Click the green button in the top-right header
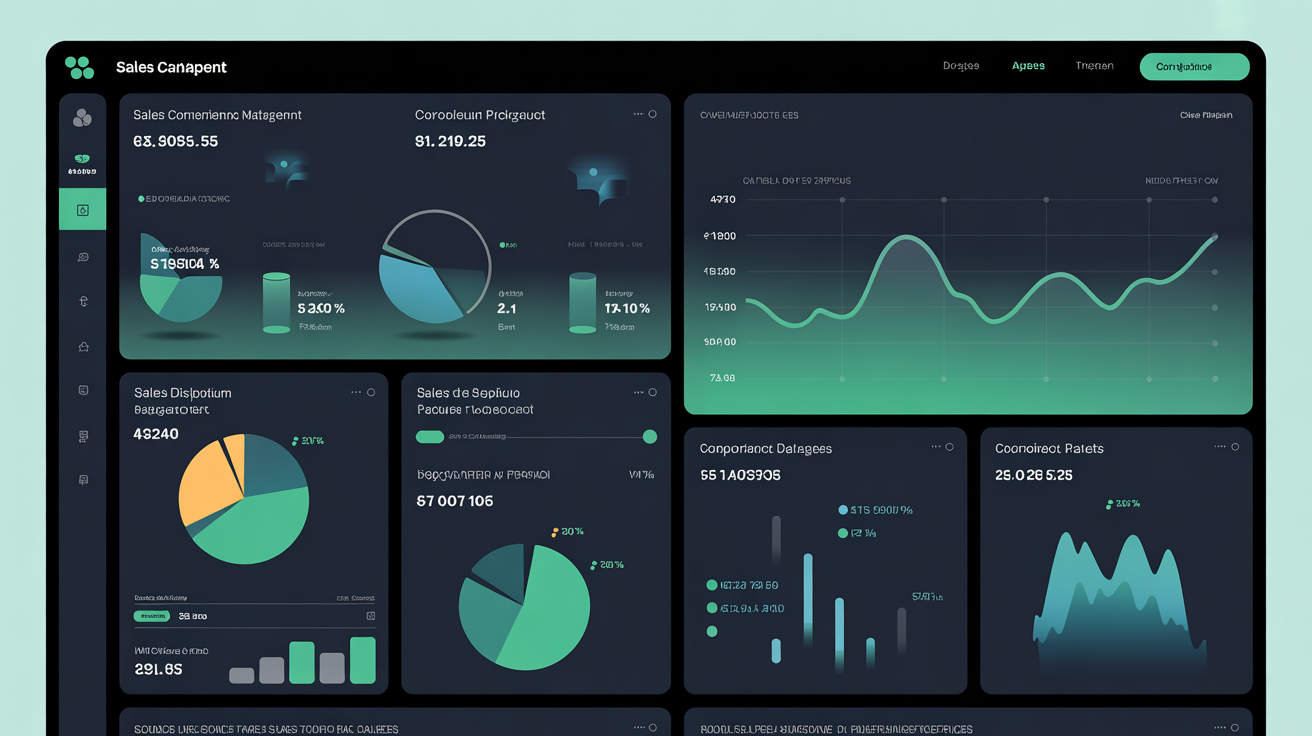This screenshot has height=736, width=1312. click(1194, 67)
